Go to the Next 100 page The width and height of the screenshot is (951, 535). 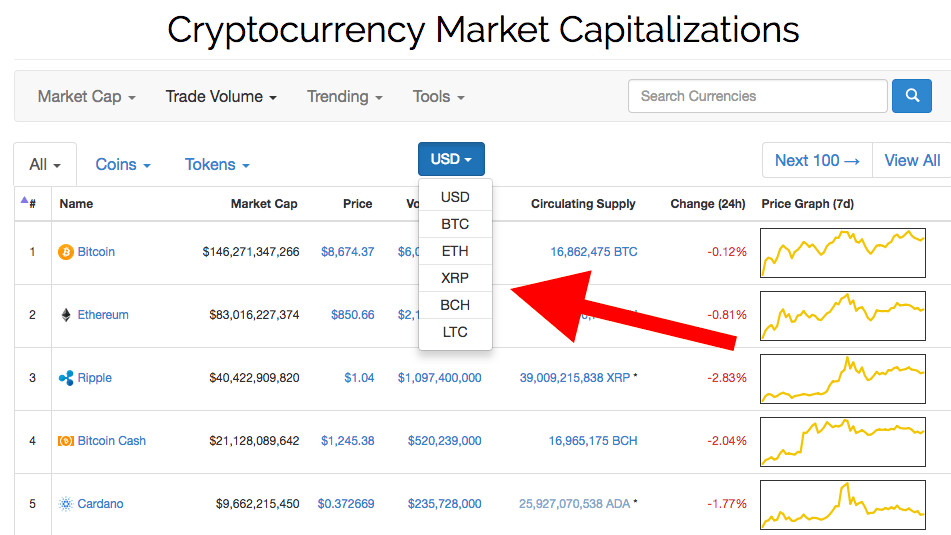816,160
